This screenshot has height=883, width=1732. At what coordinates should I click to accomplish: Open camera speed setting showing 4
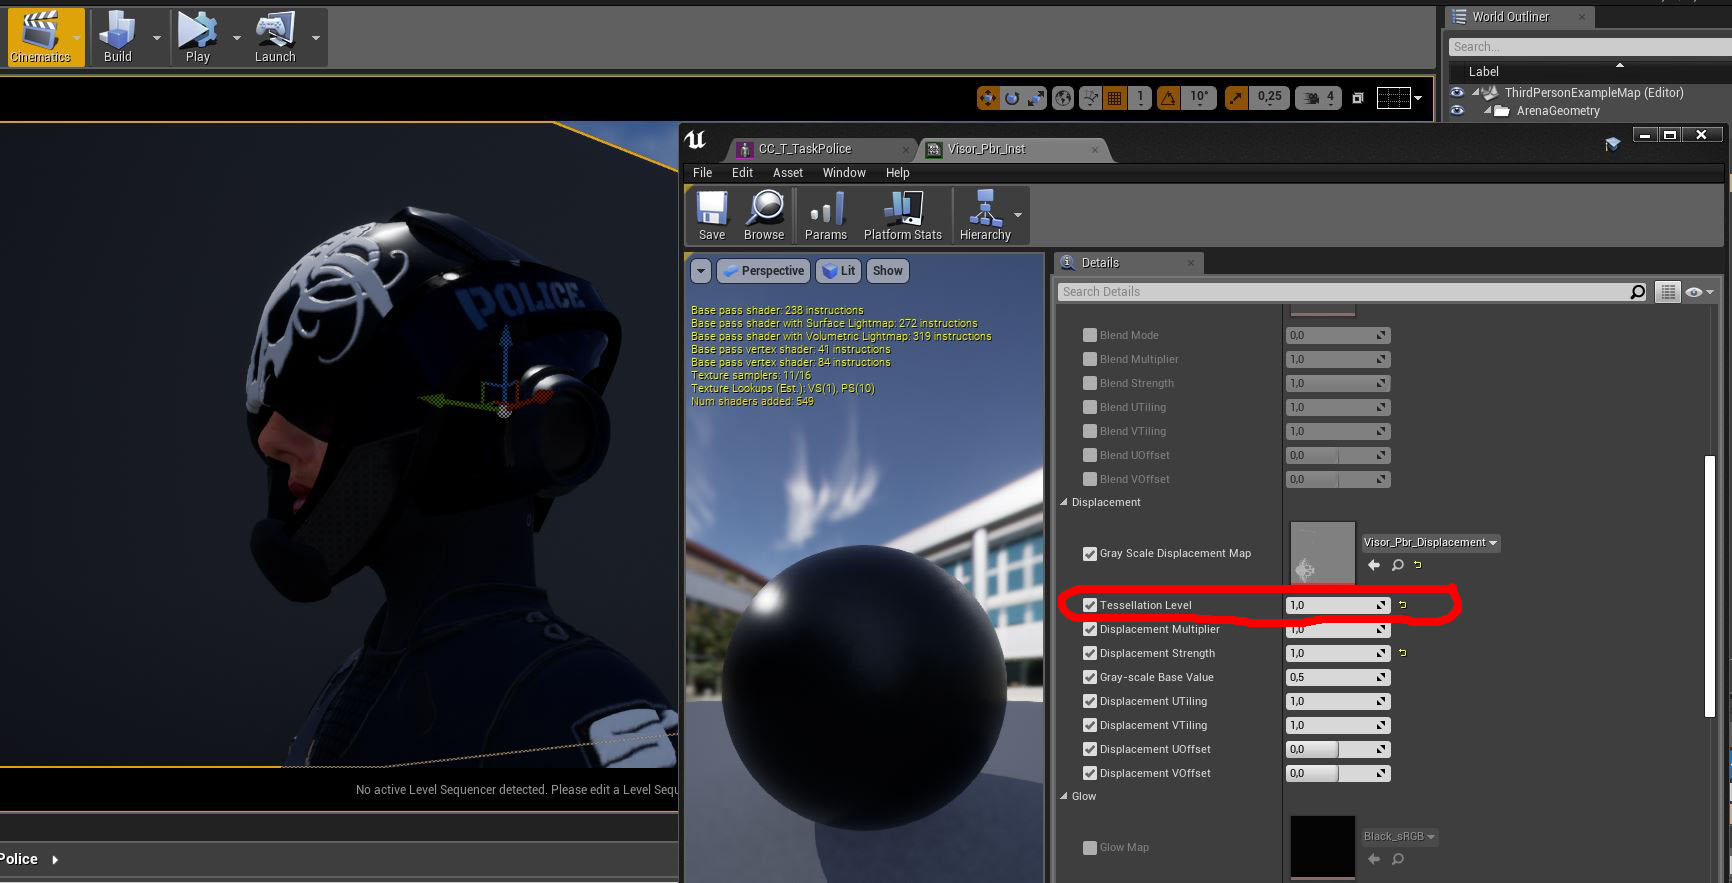click(x=1319, y=98)
